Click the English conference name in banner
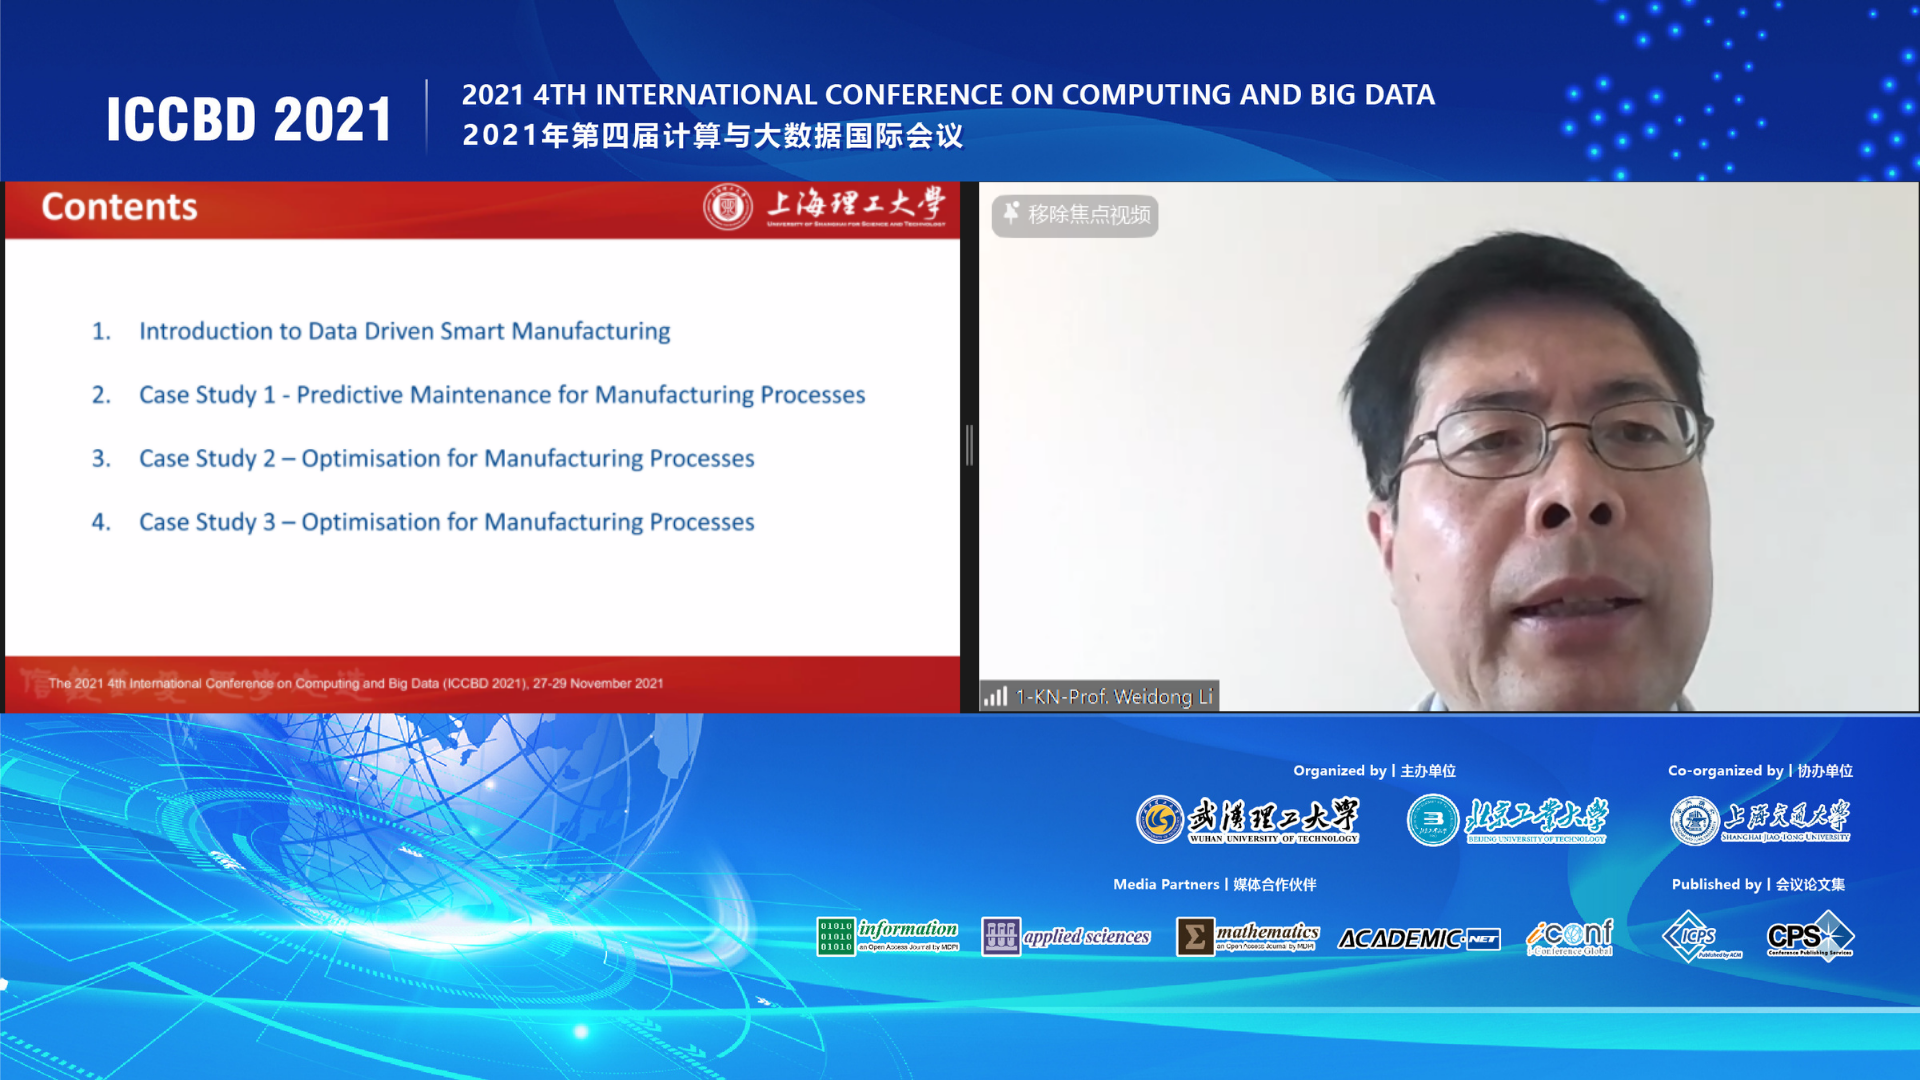 tap(948, 95)
